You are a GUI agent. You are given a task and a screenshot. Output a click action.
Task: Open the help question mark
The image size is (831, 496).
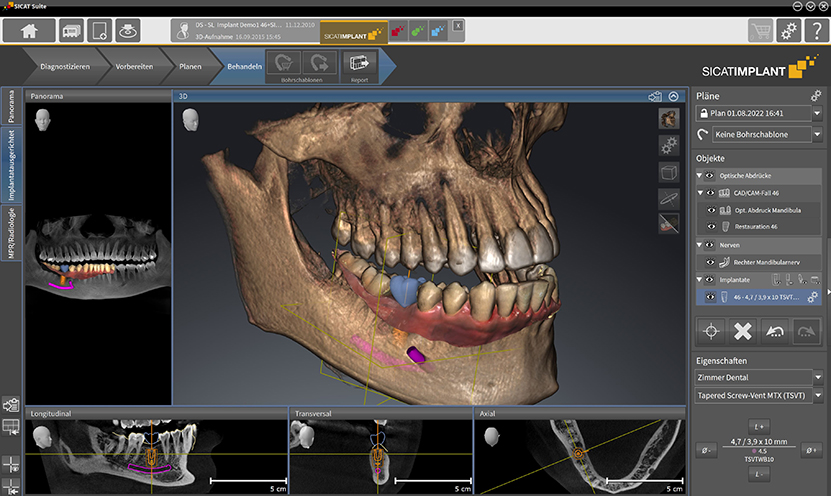coord(817,31)
